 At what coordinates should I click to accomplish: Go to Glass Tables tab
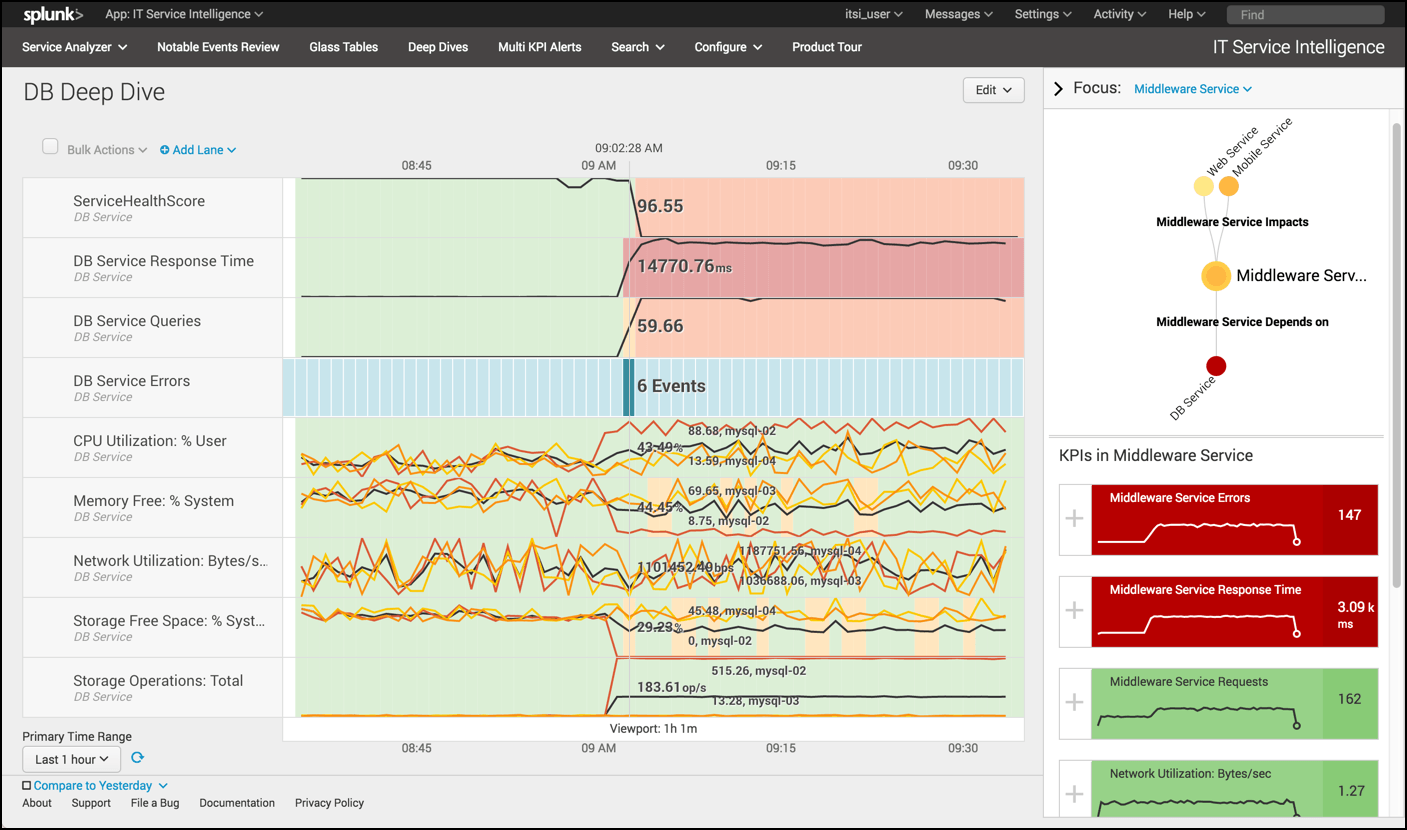tap(343, 47)
